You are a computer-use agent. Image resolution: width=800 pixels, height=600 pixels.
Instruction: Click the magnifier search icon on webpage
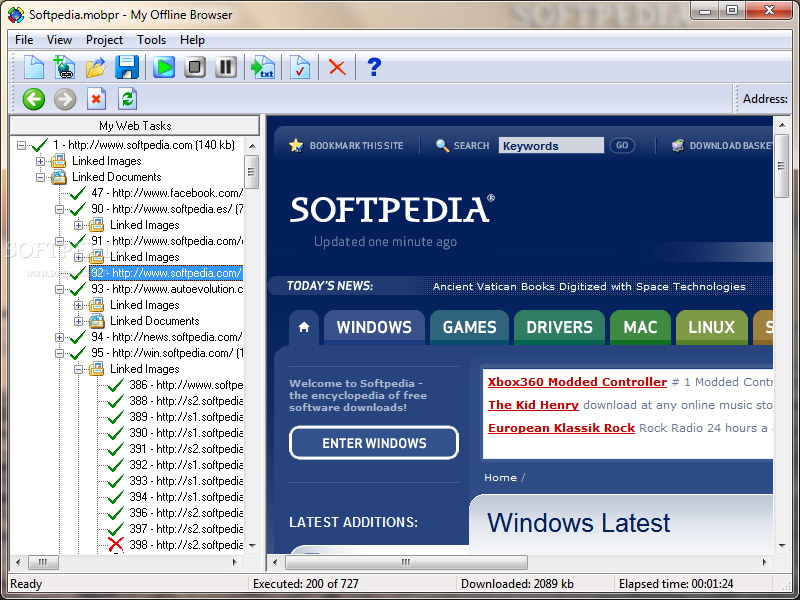click(x=442, y=145)
